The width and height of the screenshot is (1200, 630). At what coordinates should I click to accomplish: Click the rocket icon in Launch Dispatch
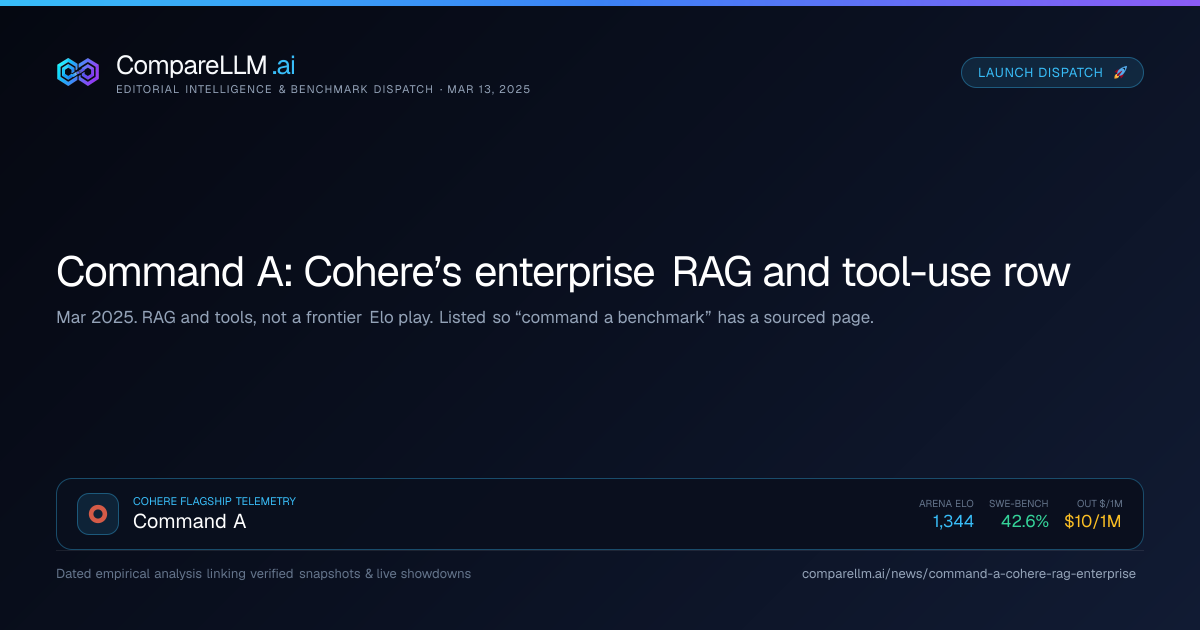pyautogui.click(x=1120, y=72)
